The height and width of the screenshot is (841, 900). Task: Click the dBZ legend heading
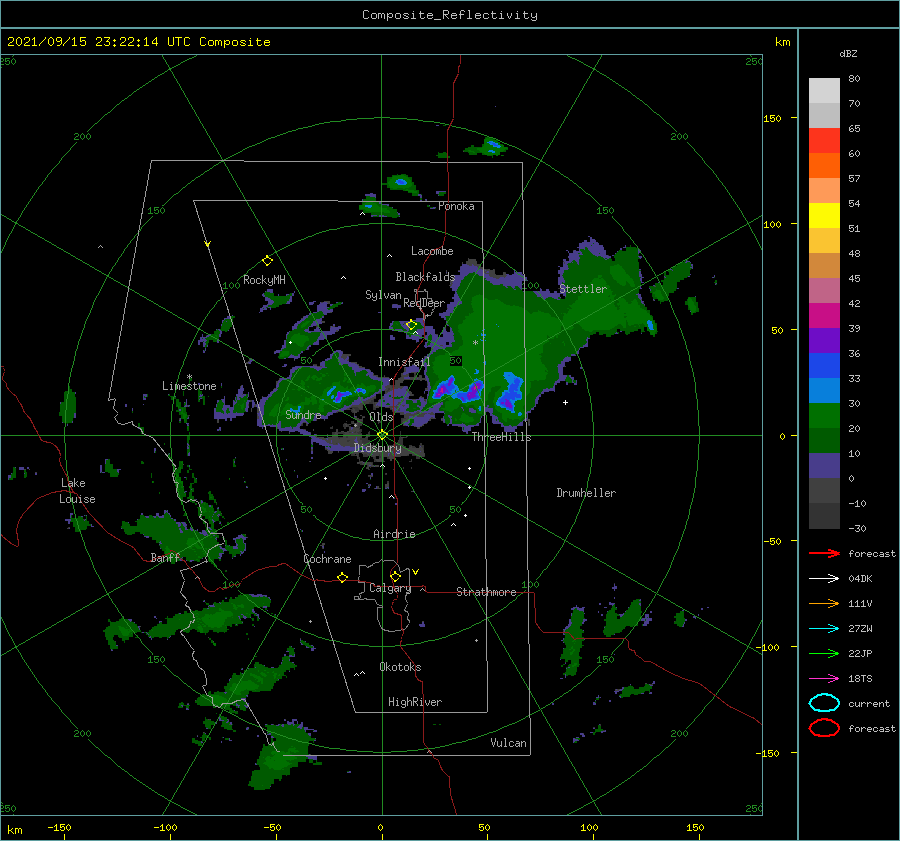tap(848, 53)
